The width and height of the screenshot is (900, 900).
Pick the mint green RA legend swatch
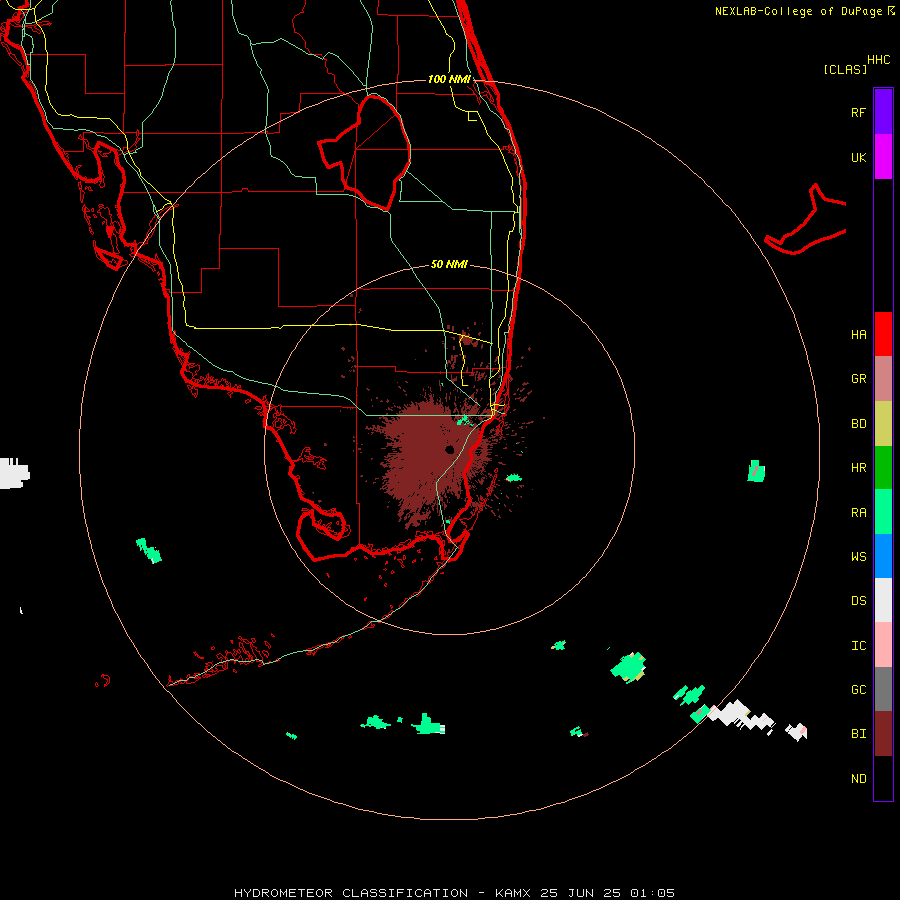pos(883,512)
